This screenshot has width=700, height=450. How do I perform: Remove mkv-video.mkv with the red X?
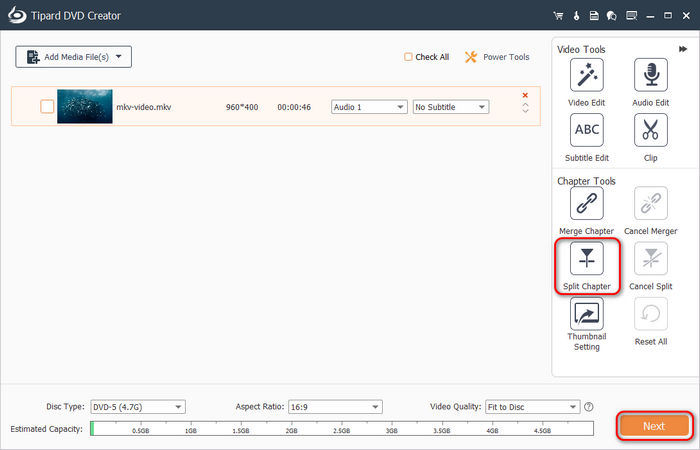coord(525,95)
